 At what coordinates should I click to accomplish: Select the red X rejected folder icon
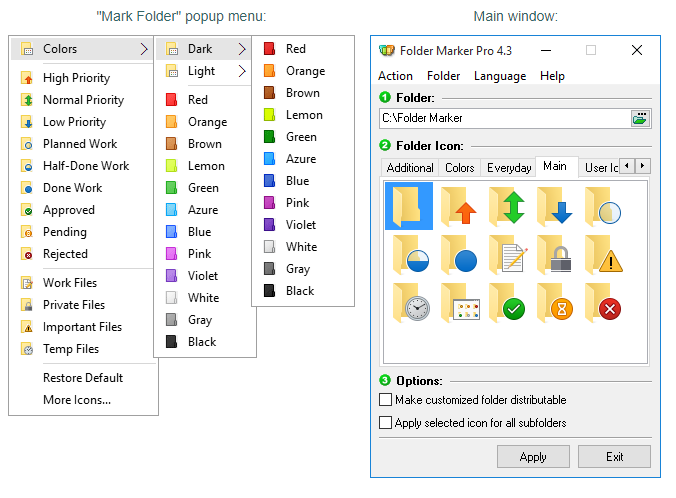coord(603,302)
